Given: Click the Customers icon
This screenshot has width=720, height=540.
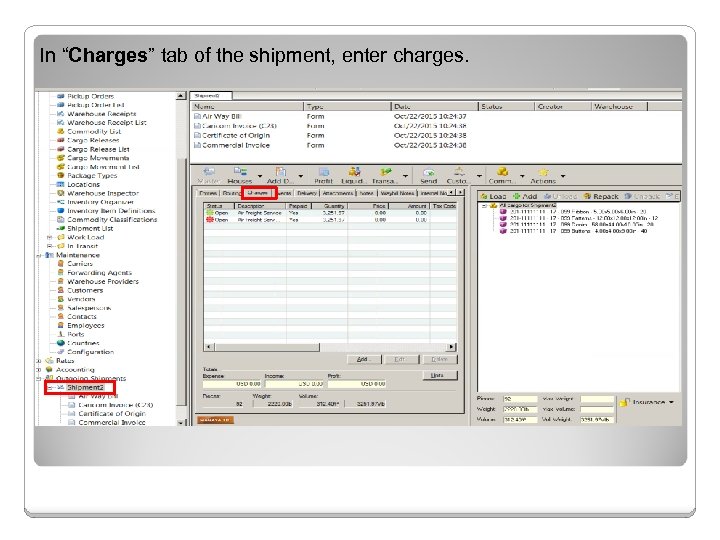Looking at the screenshot, I should pyautogui.click(x=60, y=290).
